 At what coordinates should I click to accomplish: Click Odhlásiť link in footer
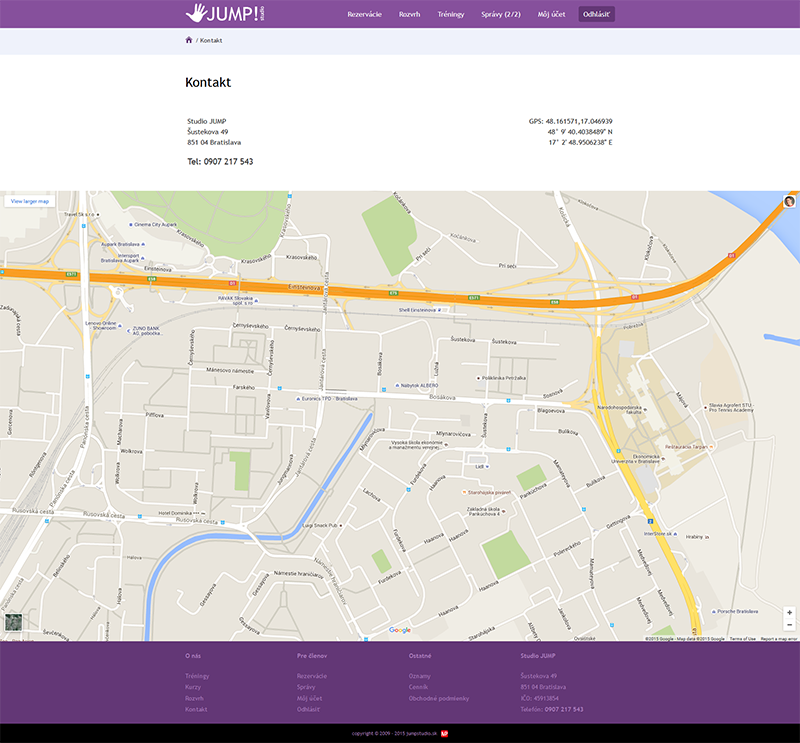(309, 709)
